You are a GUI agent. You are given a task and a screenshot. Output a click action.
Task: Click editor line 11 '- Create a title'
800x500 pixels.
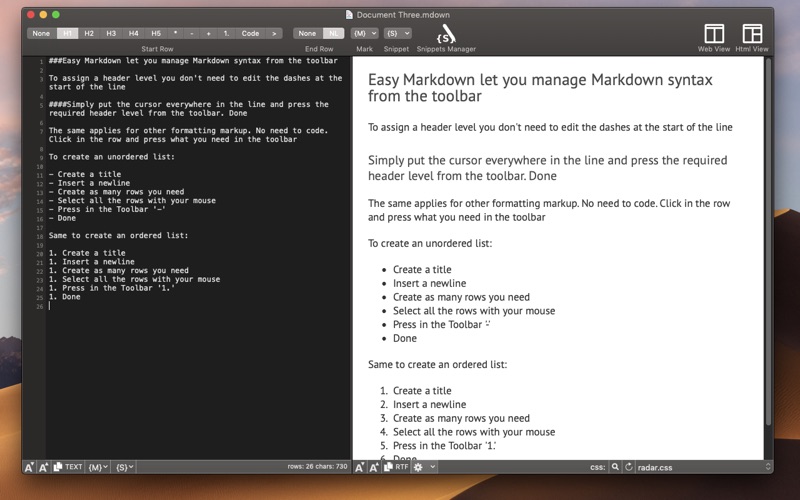pos(85,174)
